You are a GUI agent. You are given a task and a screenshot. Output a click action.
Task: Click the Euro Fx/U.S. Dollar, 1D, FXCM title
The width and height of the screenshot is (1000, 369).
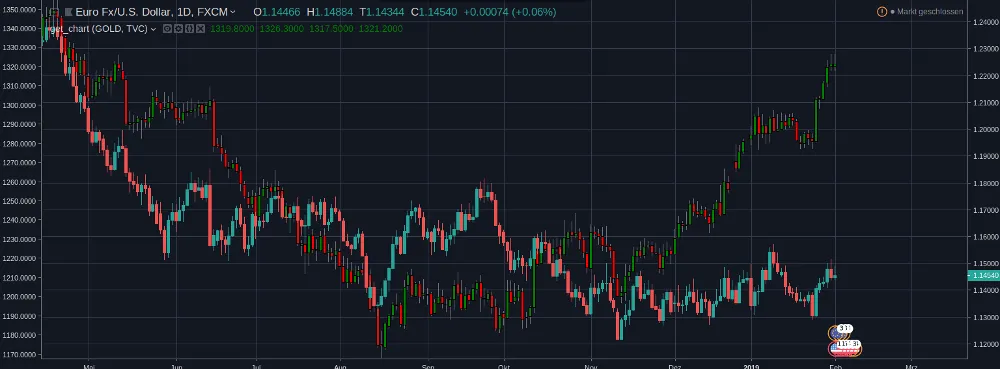(x=151, y=12)
